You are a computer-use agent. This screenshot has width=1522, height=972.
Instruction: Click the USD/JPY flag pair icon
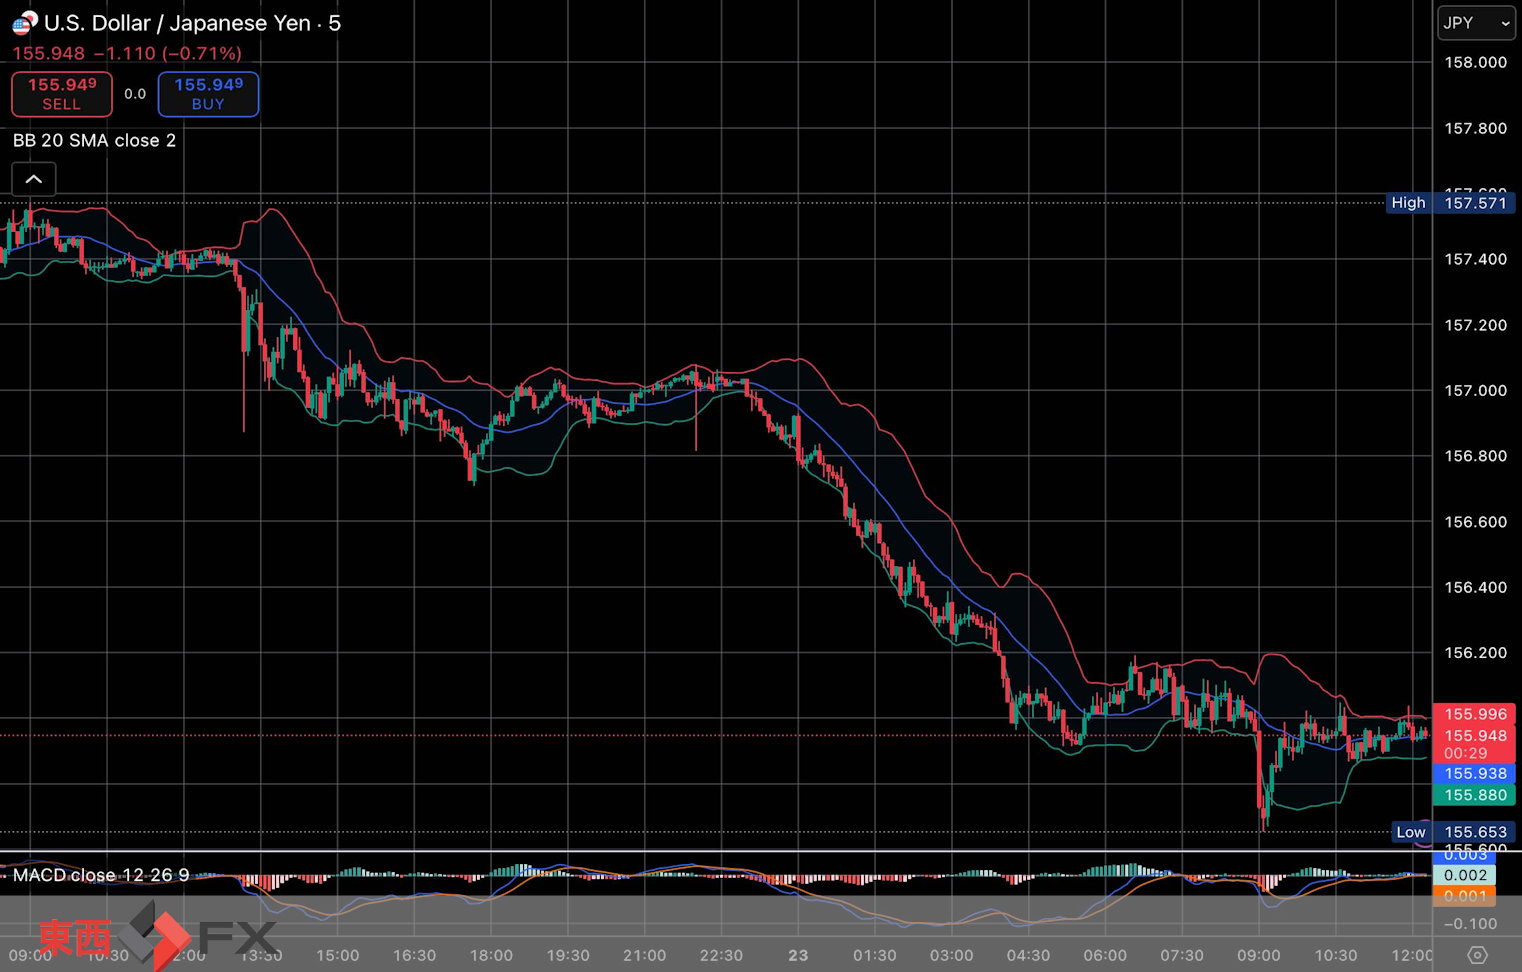tap(24, 22)
